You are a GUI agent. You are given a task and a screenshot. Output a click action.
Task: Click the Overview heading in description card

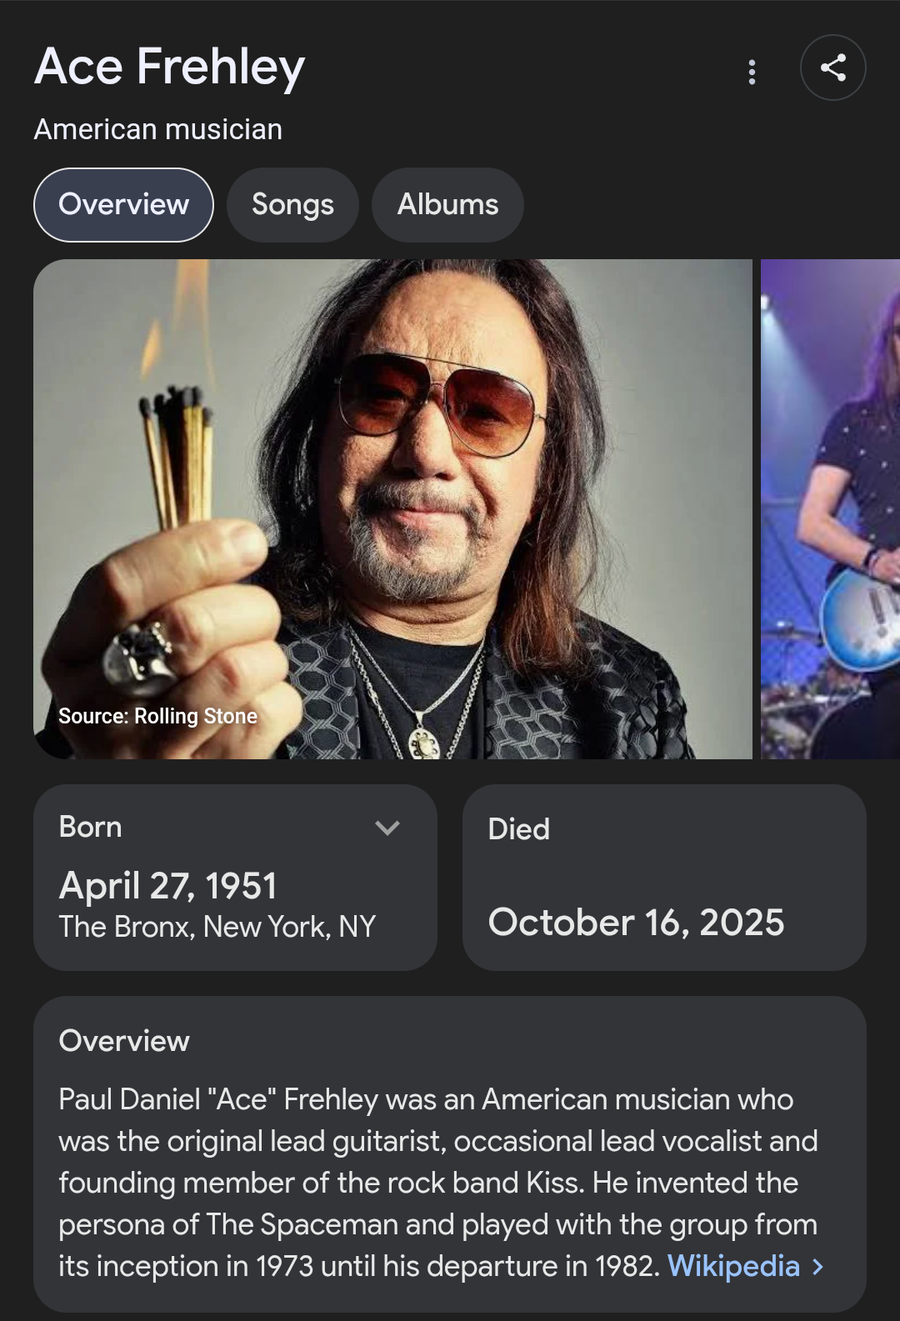(124, 1041)
